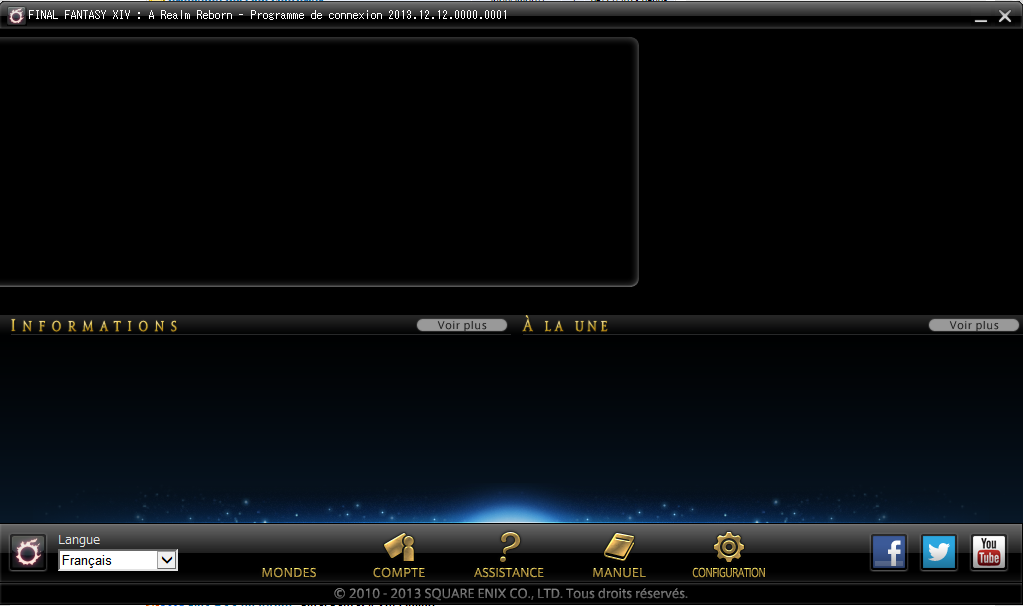Open the CONFIGURATION gear icon

[729, 547]
